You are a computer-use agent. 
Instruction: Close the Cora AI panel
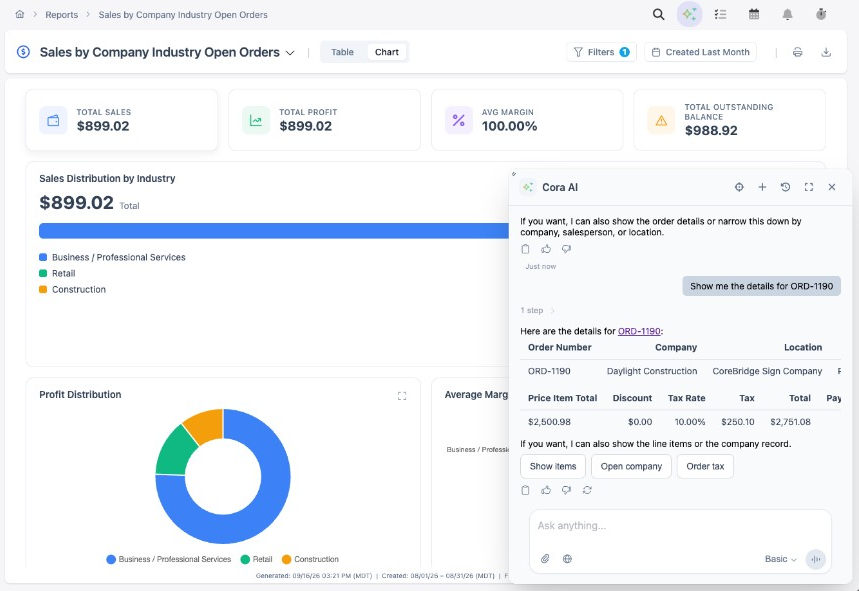(x=832, y=187)
